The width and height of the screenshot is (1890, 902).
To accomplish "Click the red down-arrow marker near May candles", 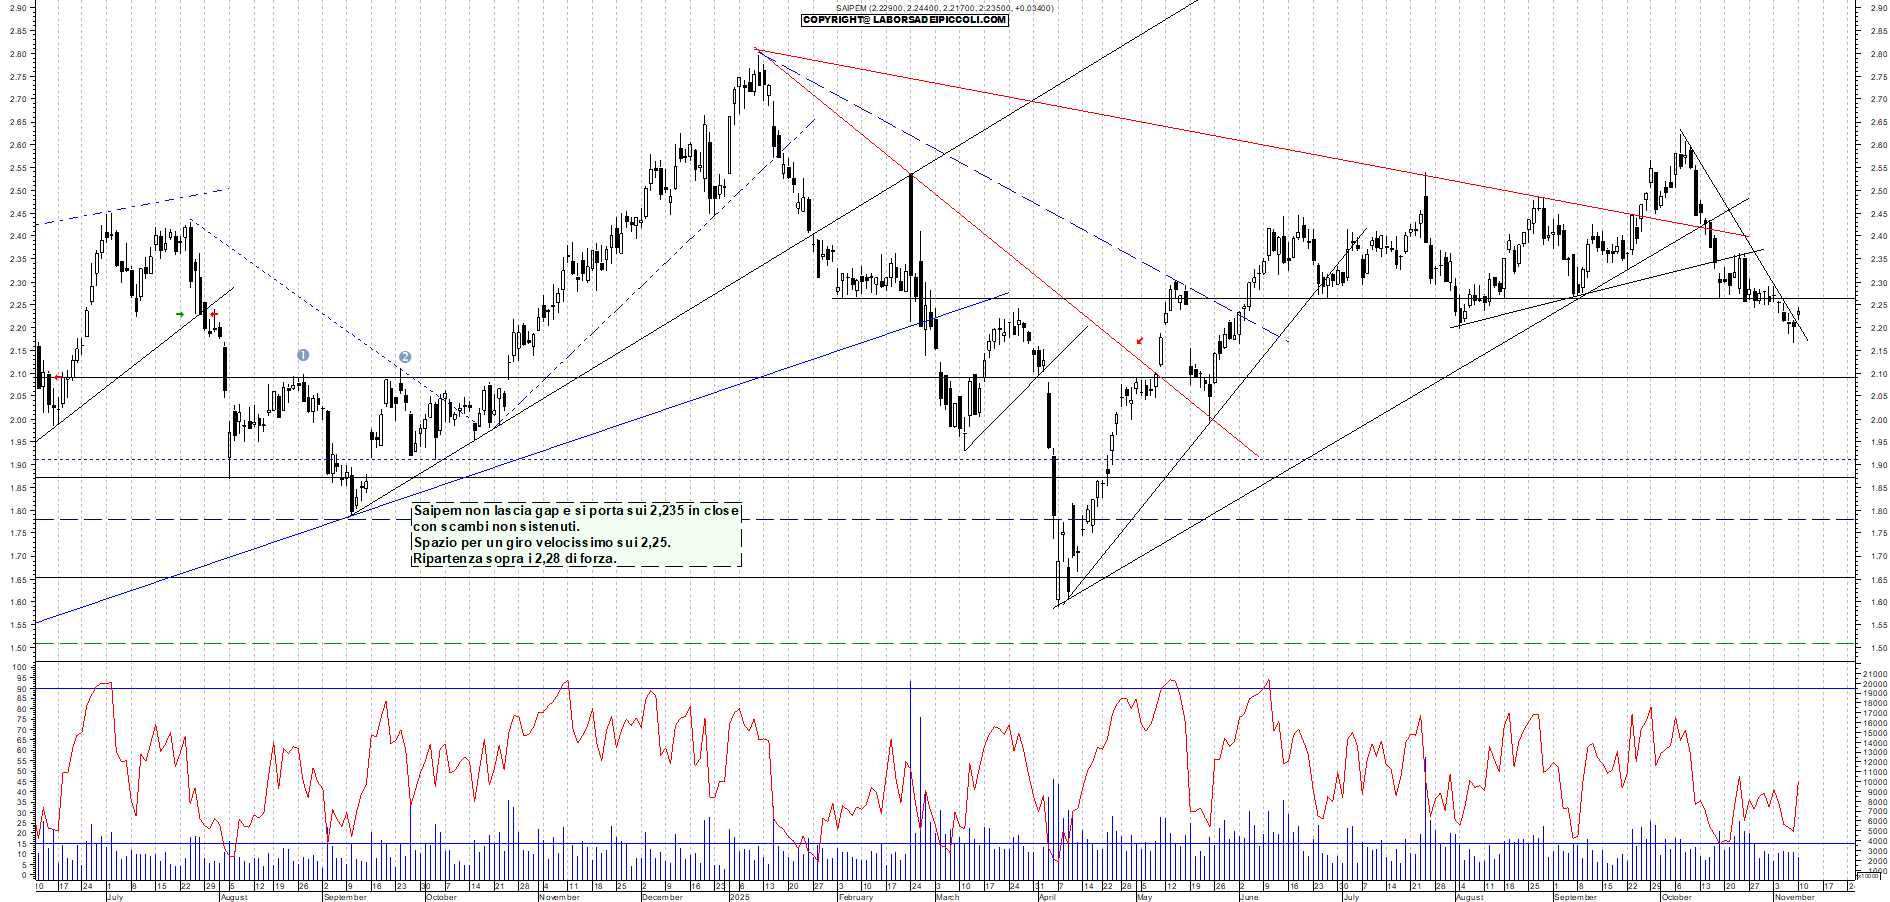I will click(1139, 340).
